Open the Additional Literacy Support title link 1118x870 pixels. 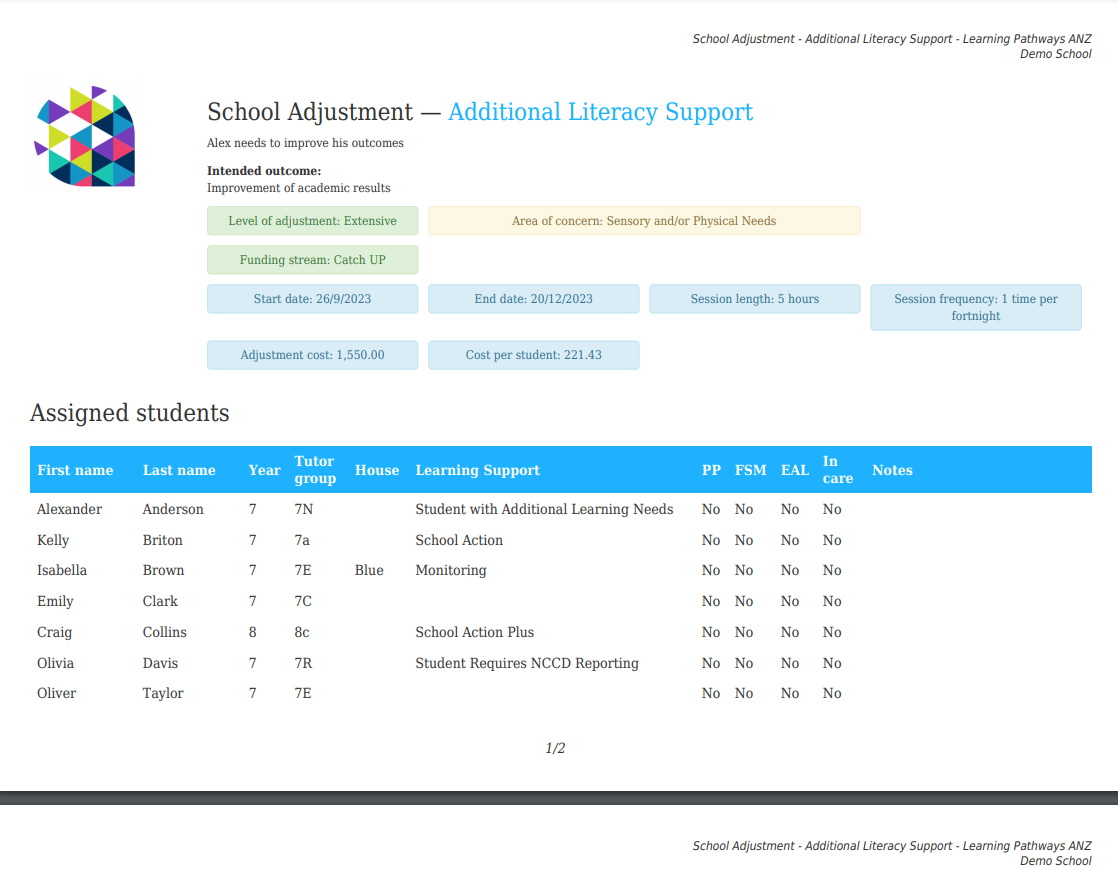(x=600, y=112)
